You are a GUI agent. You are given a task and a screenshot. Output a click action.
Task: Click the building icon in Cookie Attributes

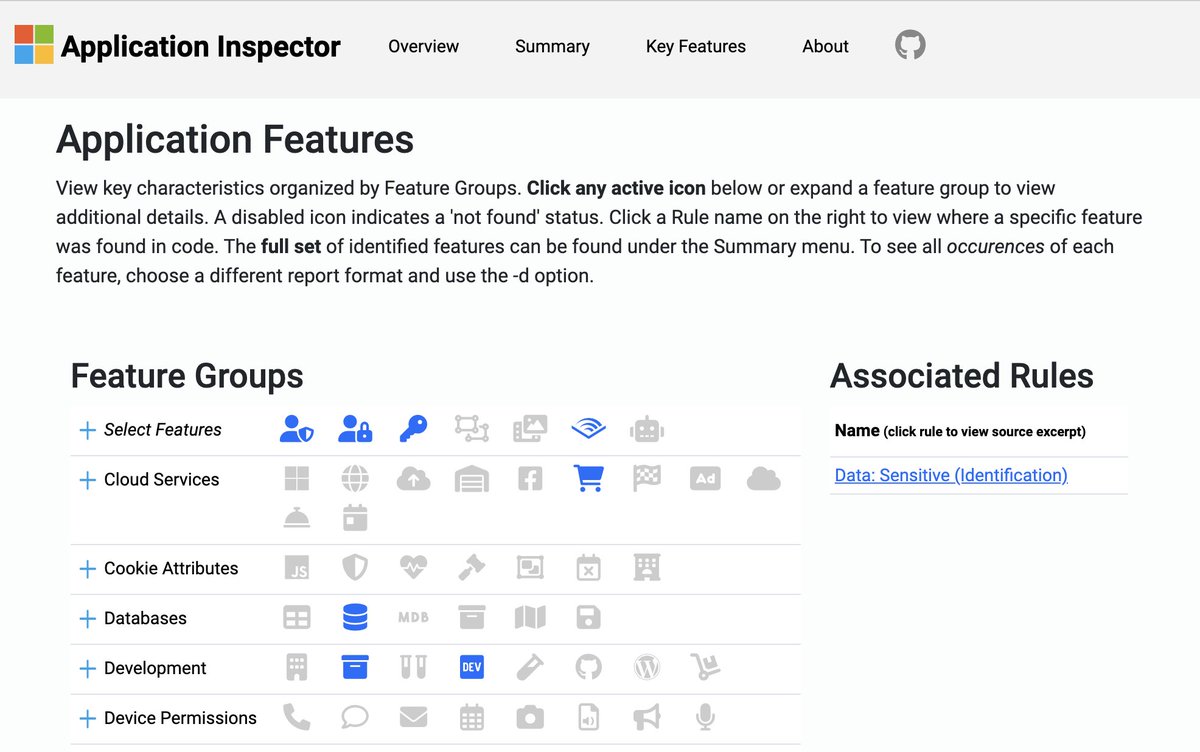647,568
